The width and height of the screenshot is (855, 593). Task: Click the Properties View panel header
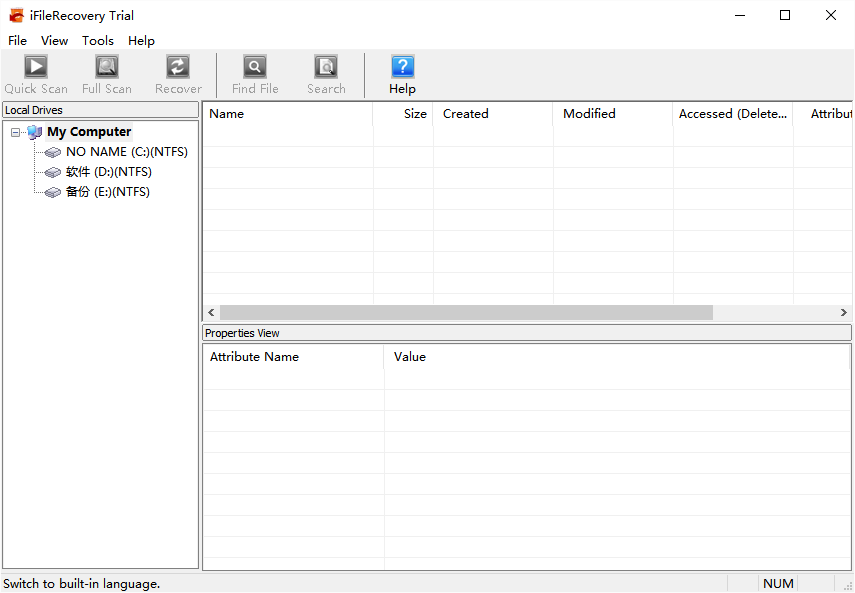[x=527, y=333]
